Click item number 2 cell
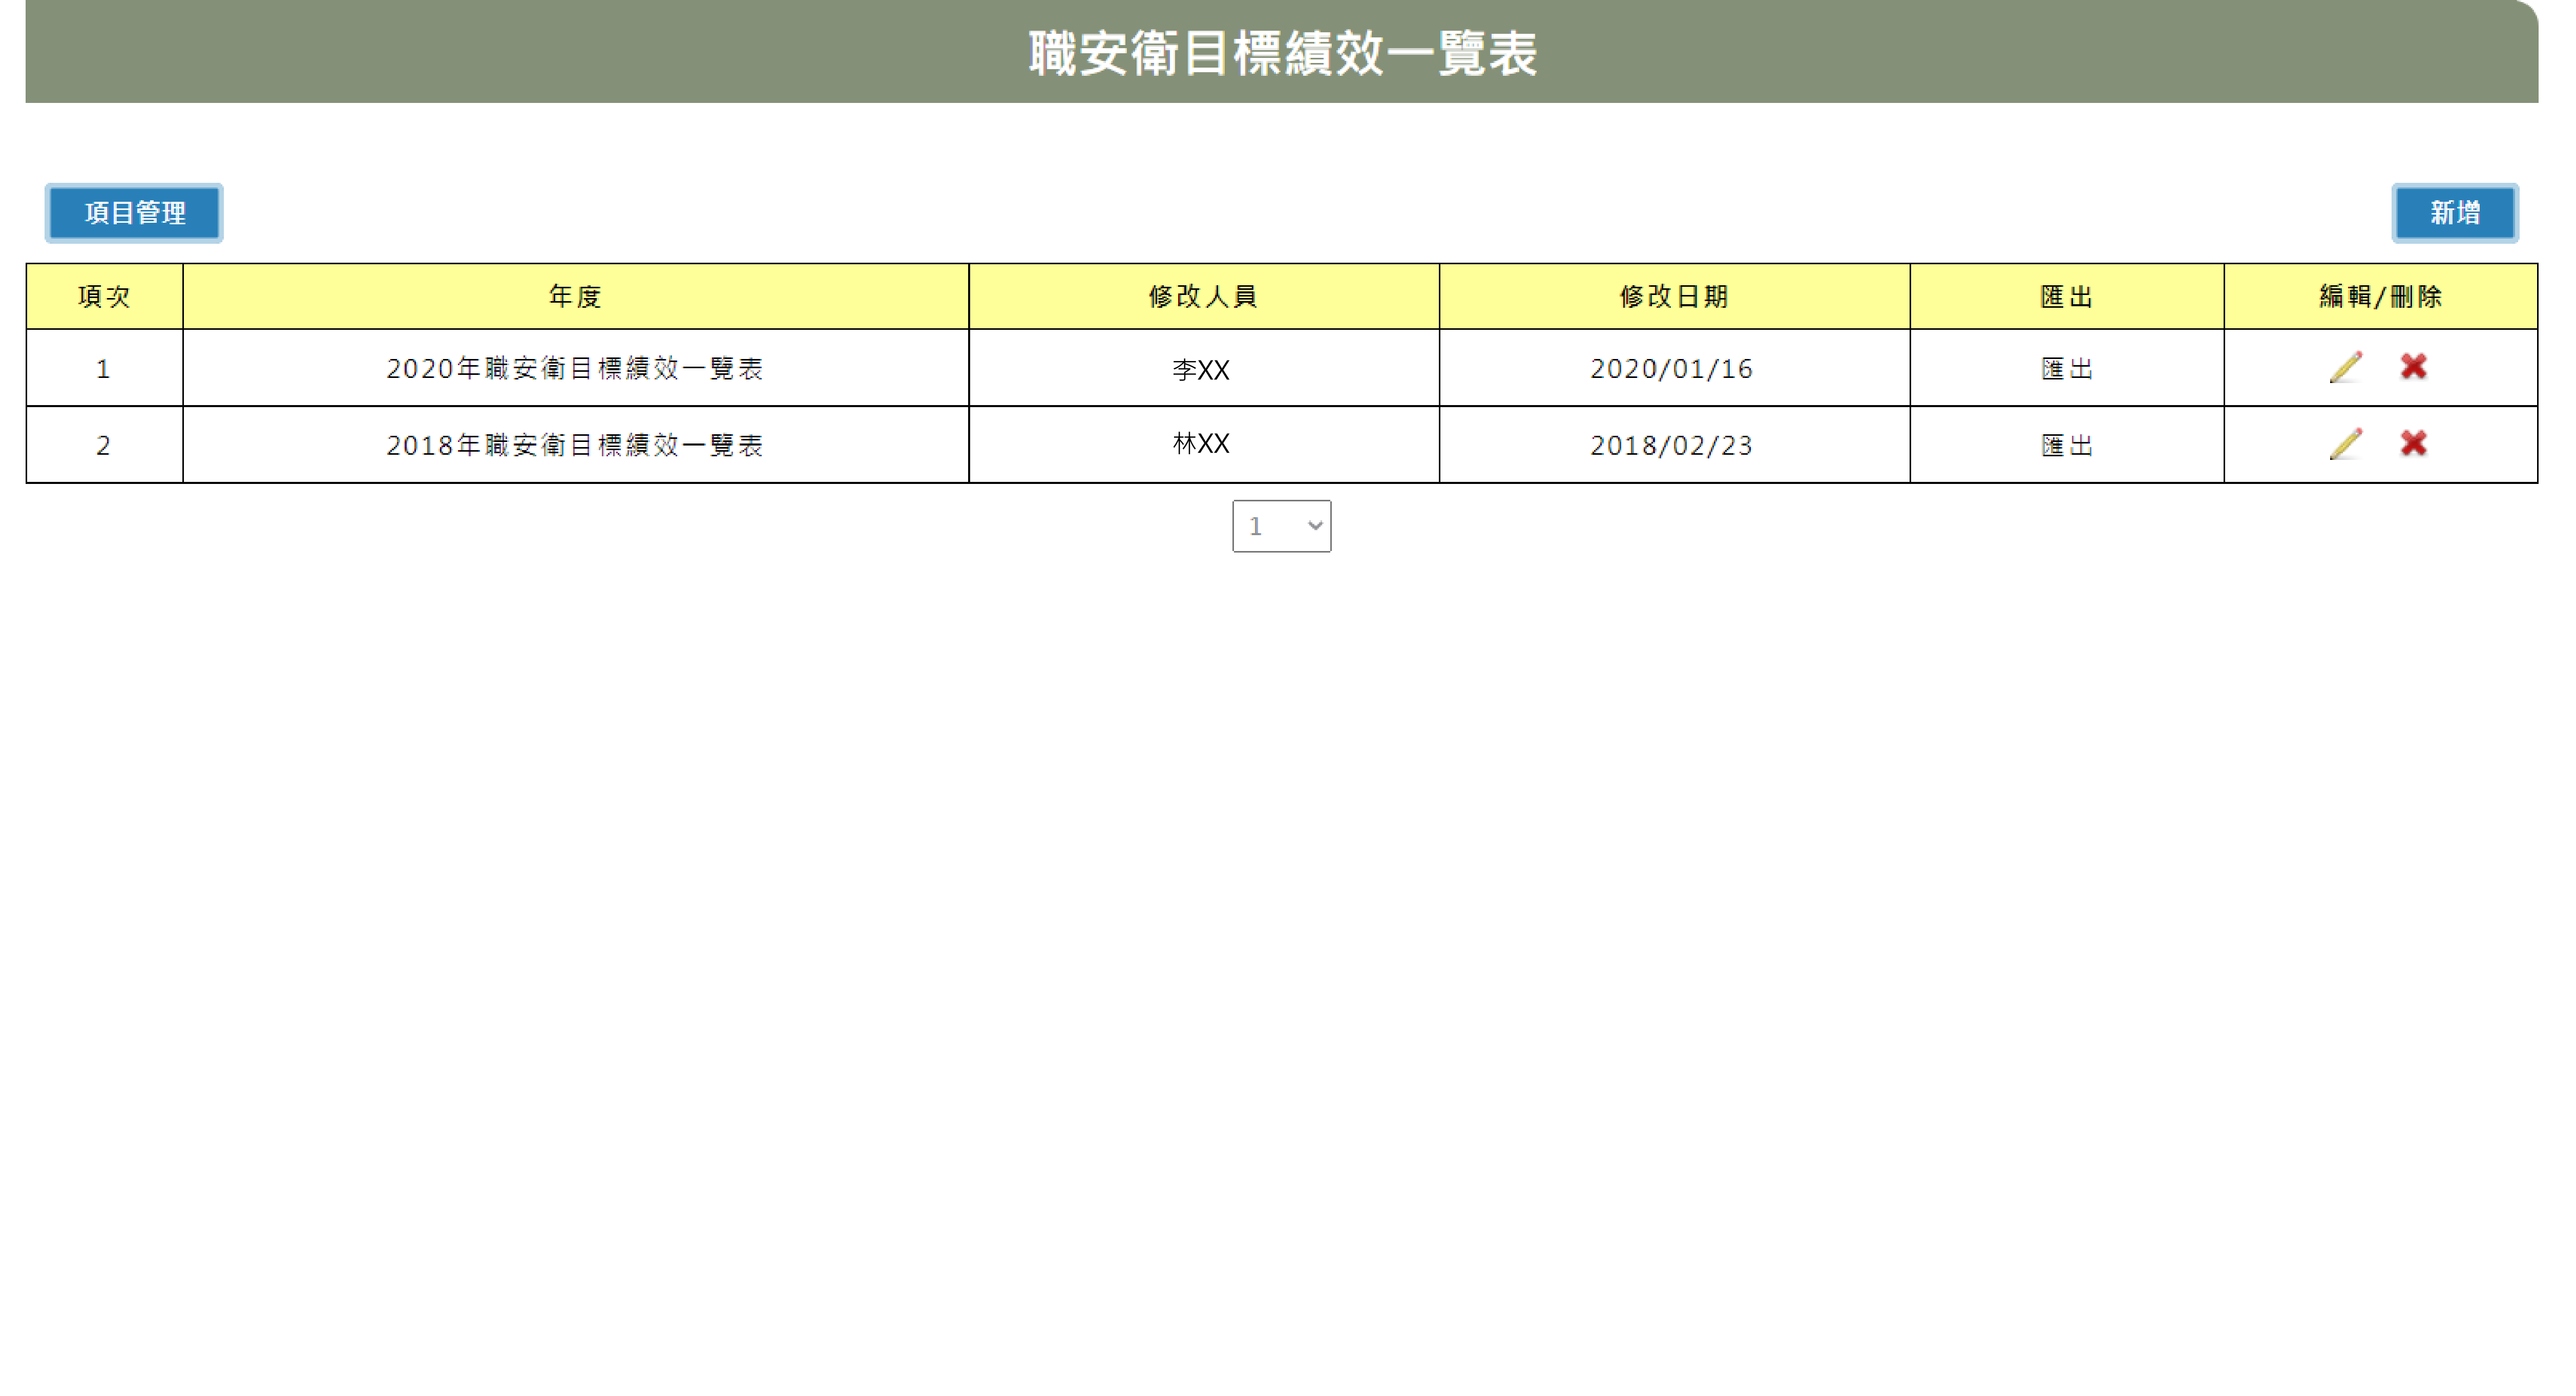This screenshot has height=1396, width=2576. pyautogui.click(x=104, y=445)
